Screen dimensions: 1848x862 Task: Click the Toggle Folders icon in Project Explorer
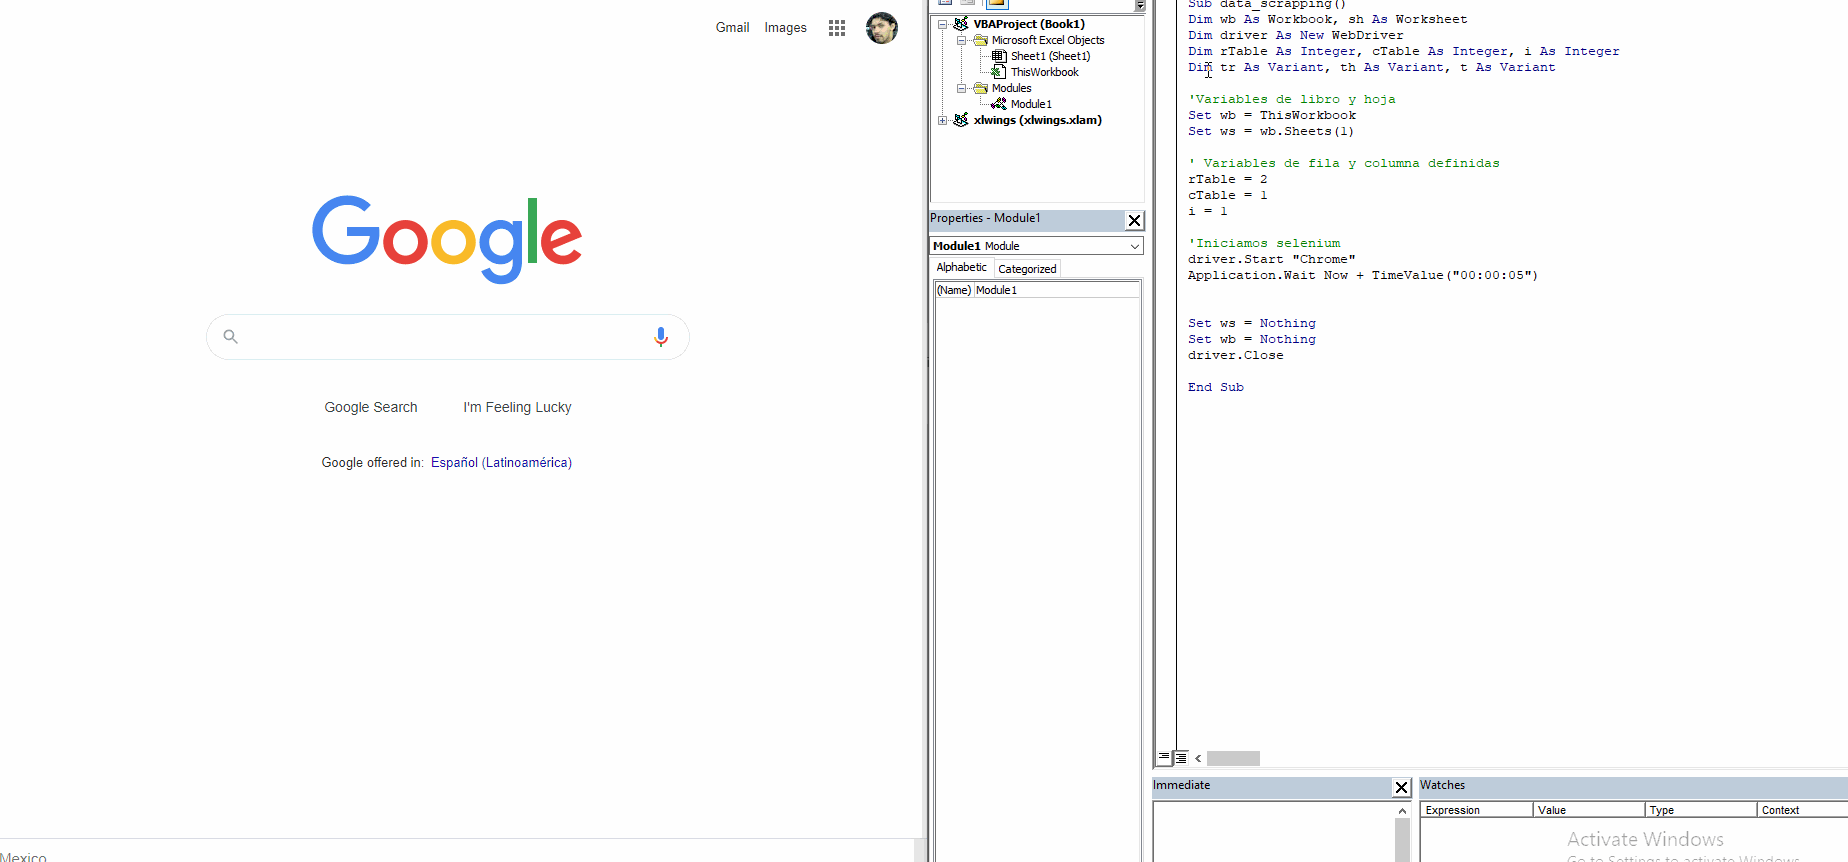997,3
